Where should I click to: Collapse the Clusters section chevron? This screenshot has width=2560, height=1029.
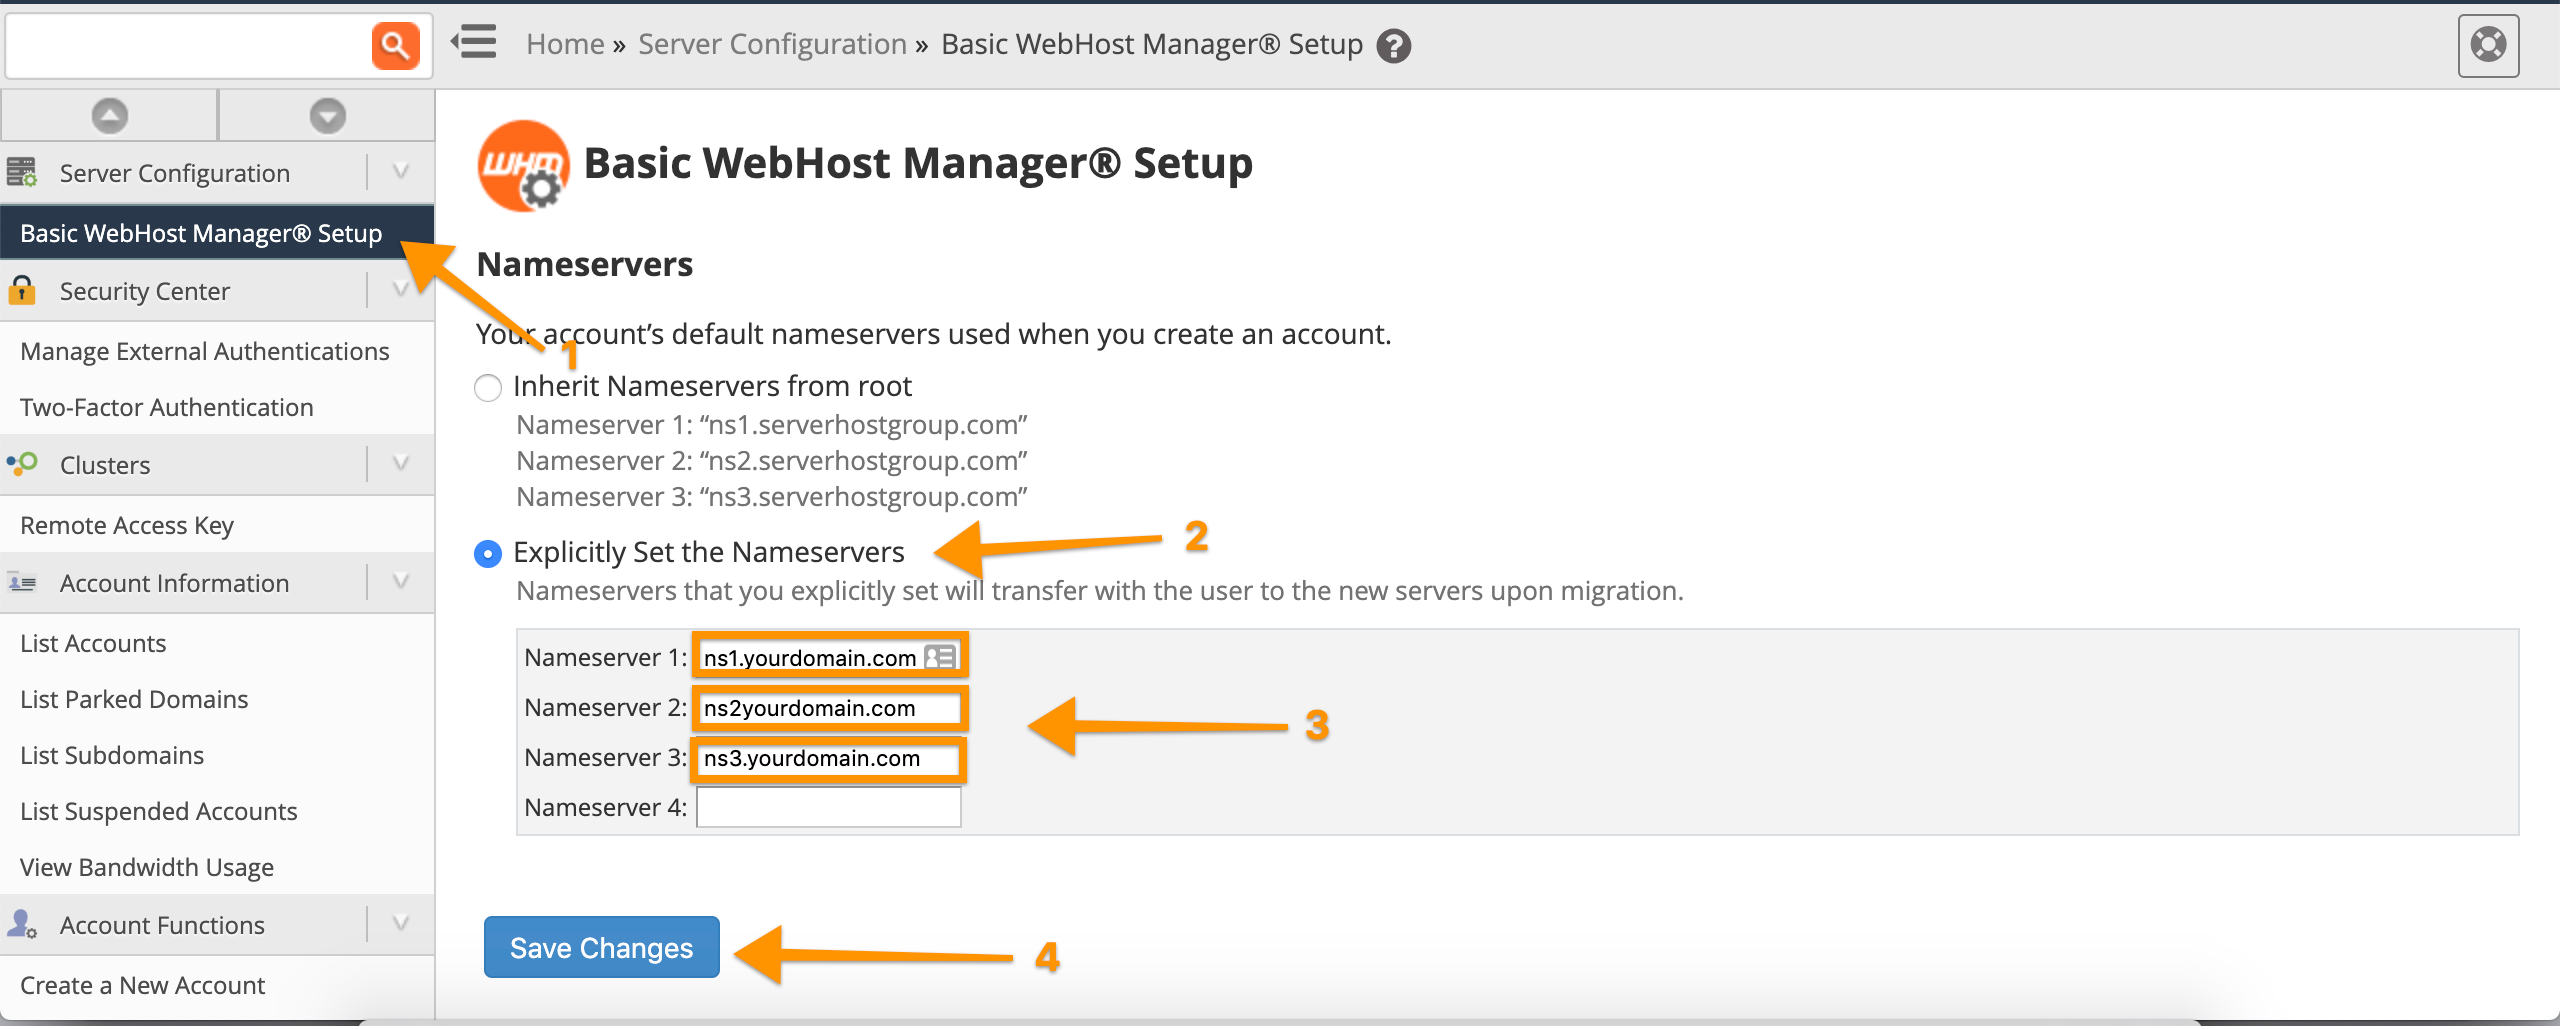pyautogui.click(x=401, y=464)
